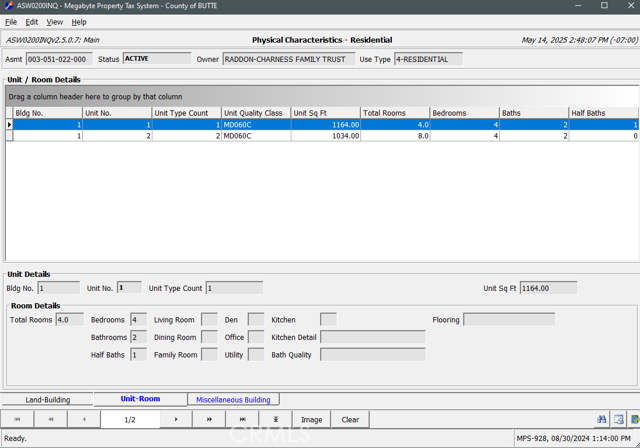Click the Ready status bar text
The height and width of the screenshot is (448, 640).
coord(15,438)
